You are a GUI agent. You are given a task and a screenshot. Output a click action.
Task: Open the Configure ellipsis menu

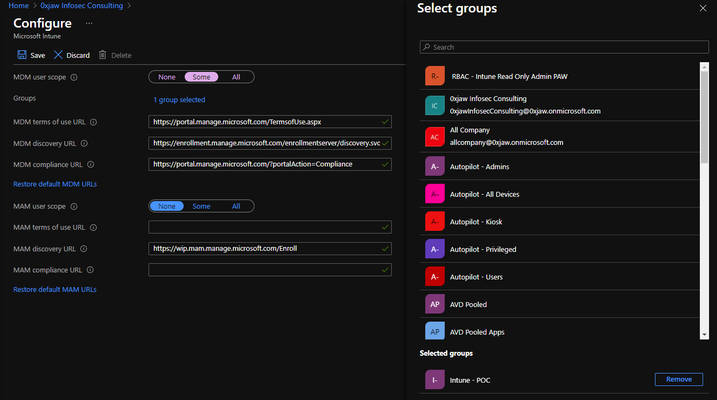[89, 23]
